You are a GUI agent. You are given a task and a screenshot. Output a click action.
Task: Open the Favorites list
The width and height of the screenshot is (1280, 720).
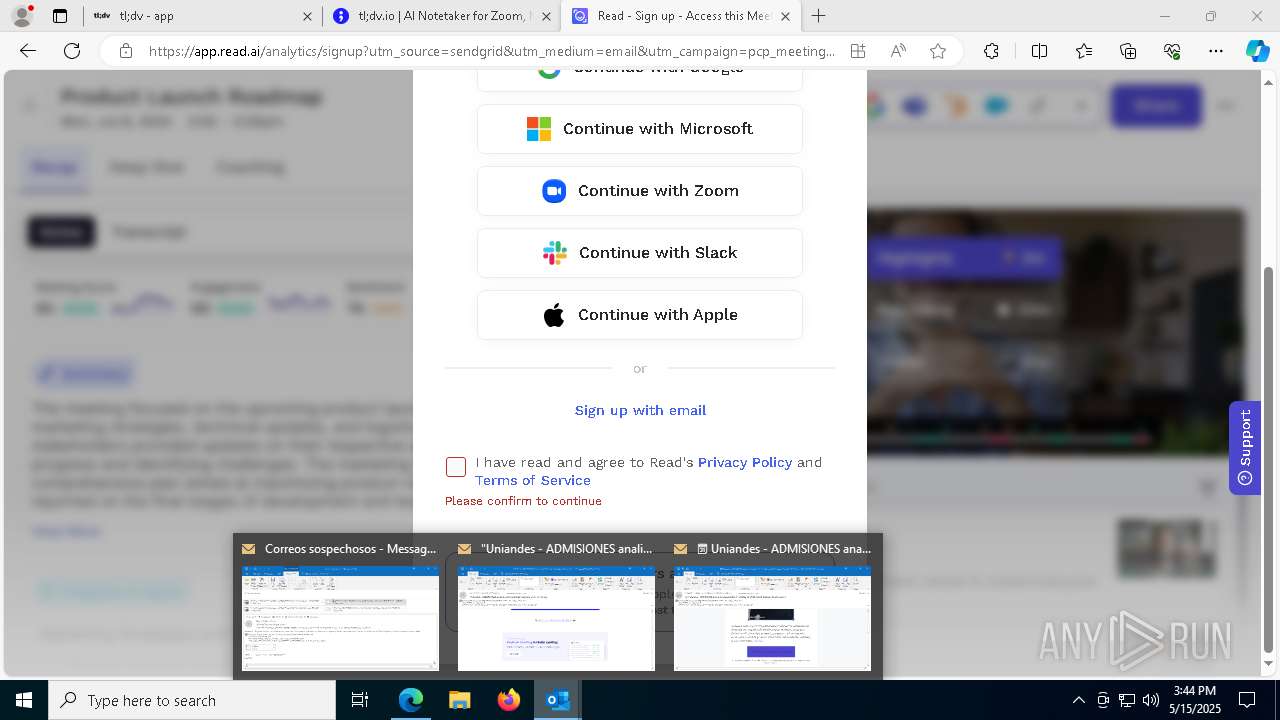[1084, 51]
